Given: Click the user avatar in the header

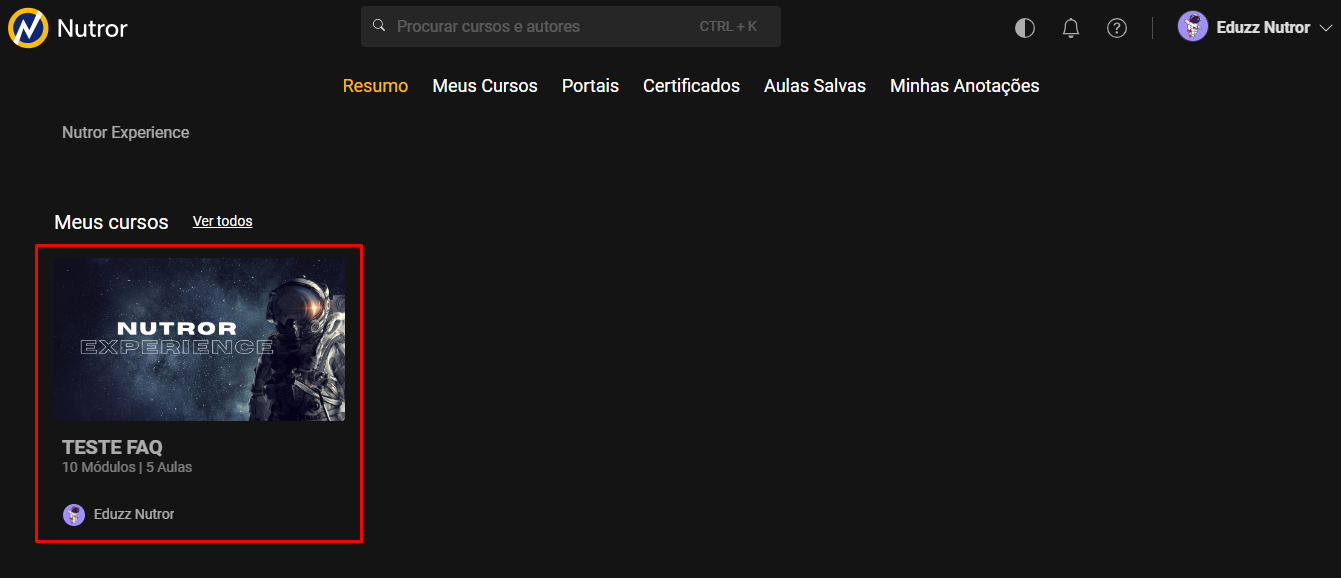Looking at the screenshot, I should click(x=1193, y=27).
